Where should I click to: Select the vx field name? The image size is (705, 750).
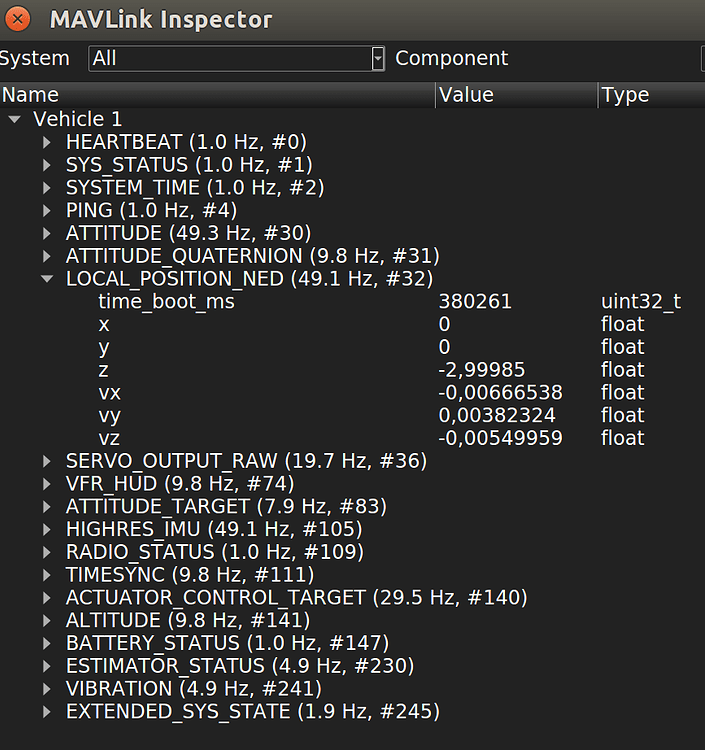coord(110,393)
